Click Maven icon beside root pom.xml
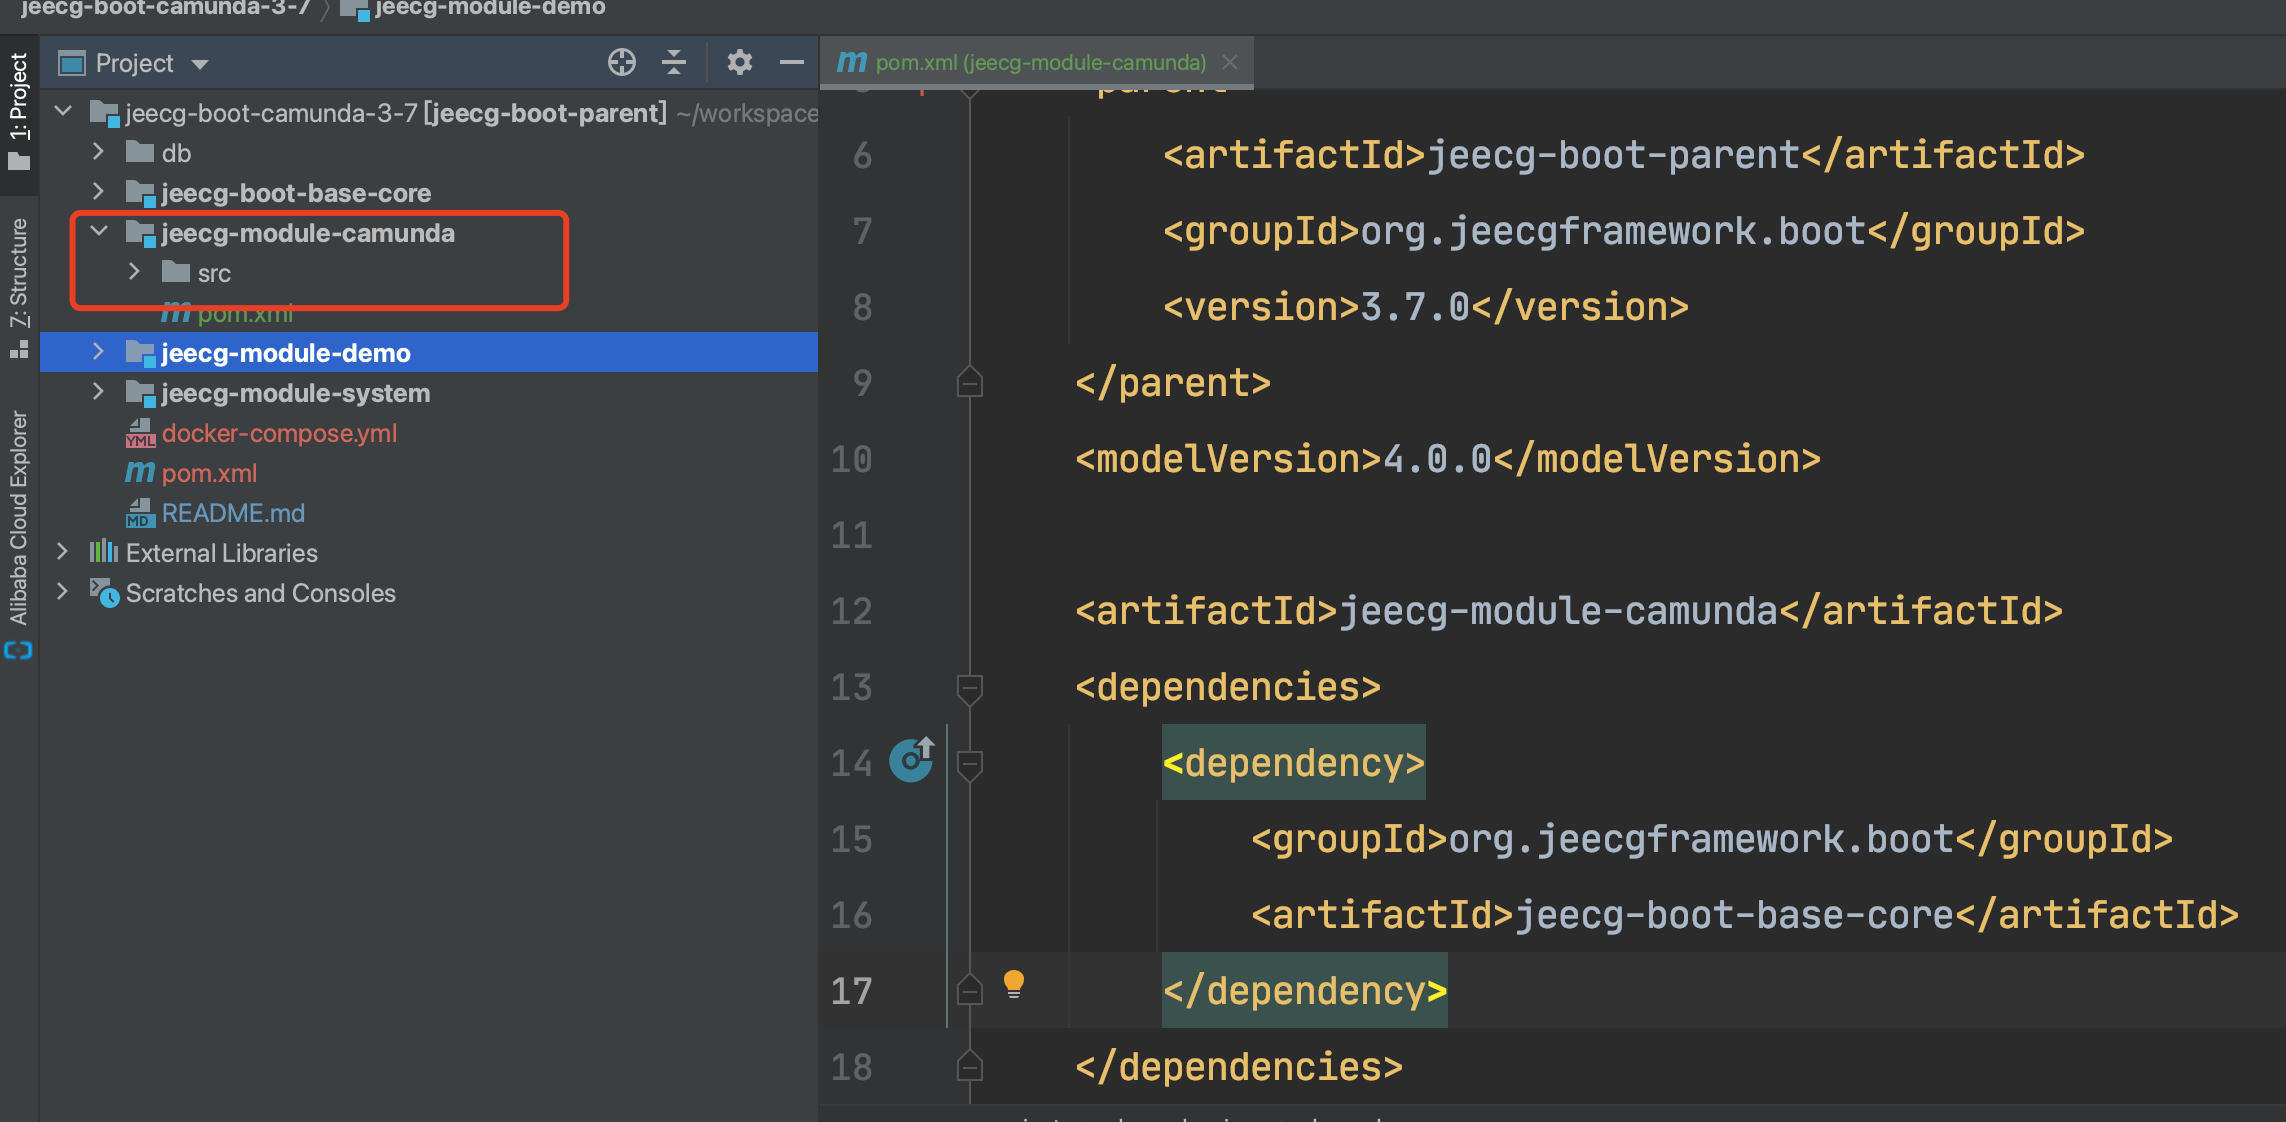2286x1122 pixels. coord(140,472)
